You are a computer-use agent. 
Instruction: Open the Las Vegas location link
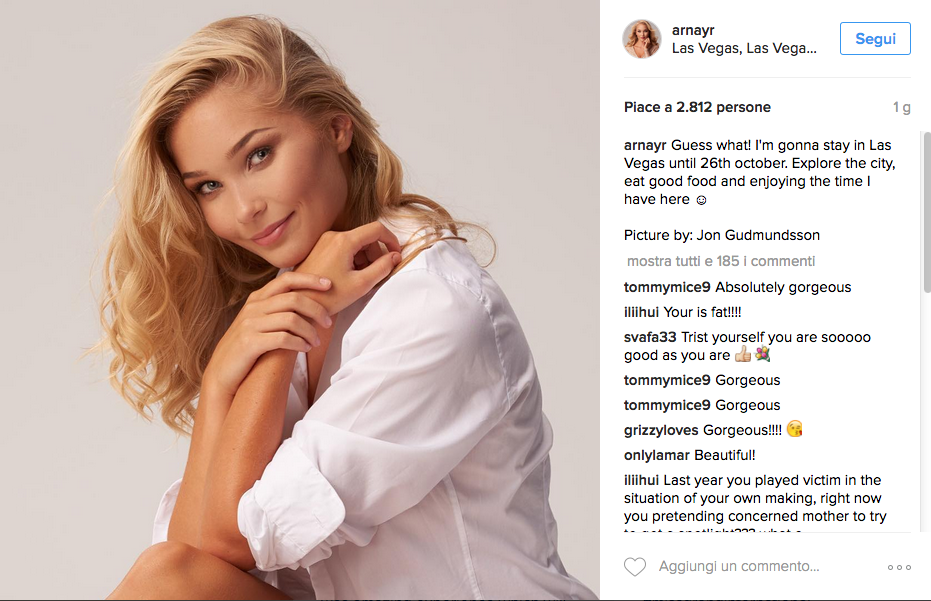744,48
